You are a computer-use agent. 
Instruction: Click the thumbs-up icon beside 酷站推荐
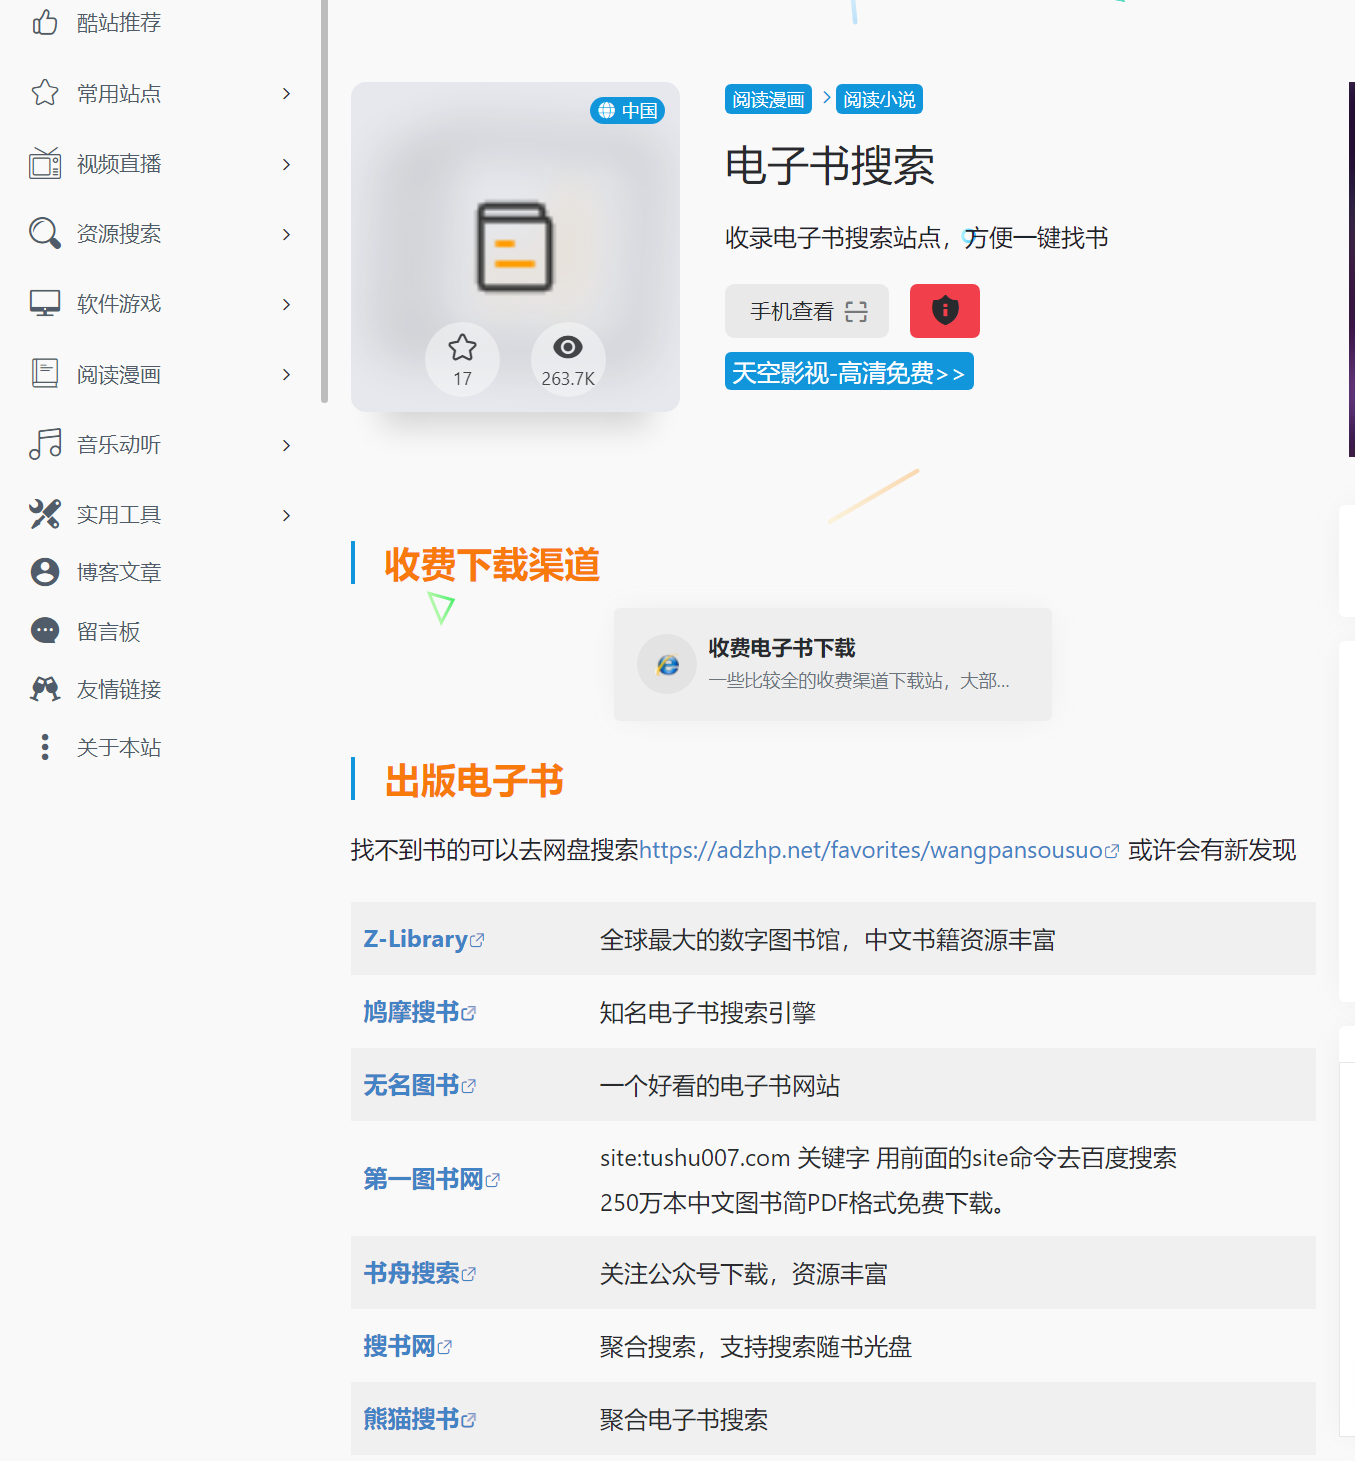[x=45, y=22]
